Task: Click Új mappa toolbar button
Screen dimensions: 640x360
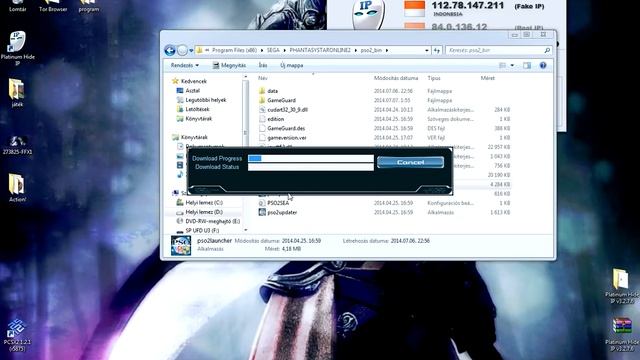Action: click(292, 65)
